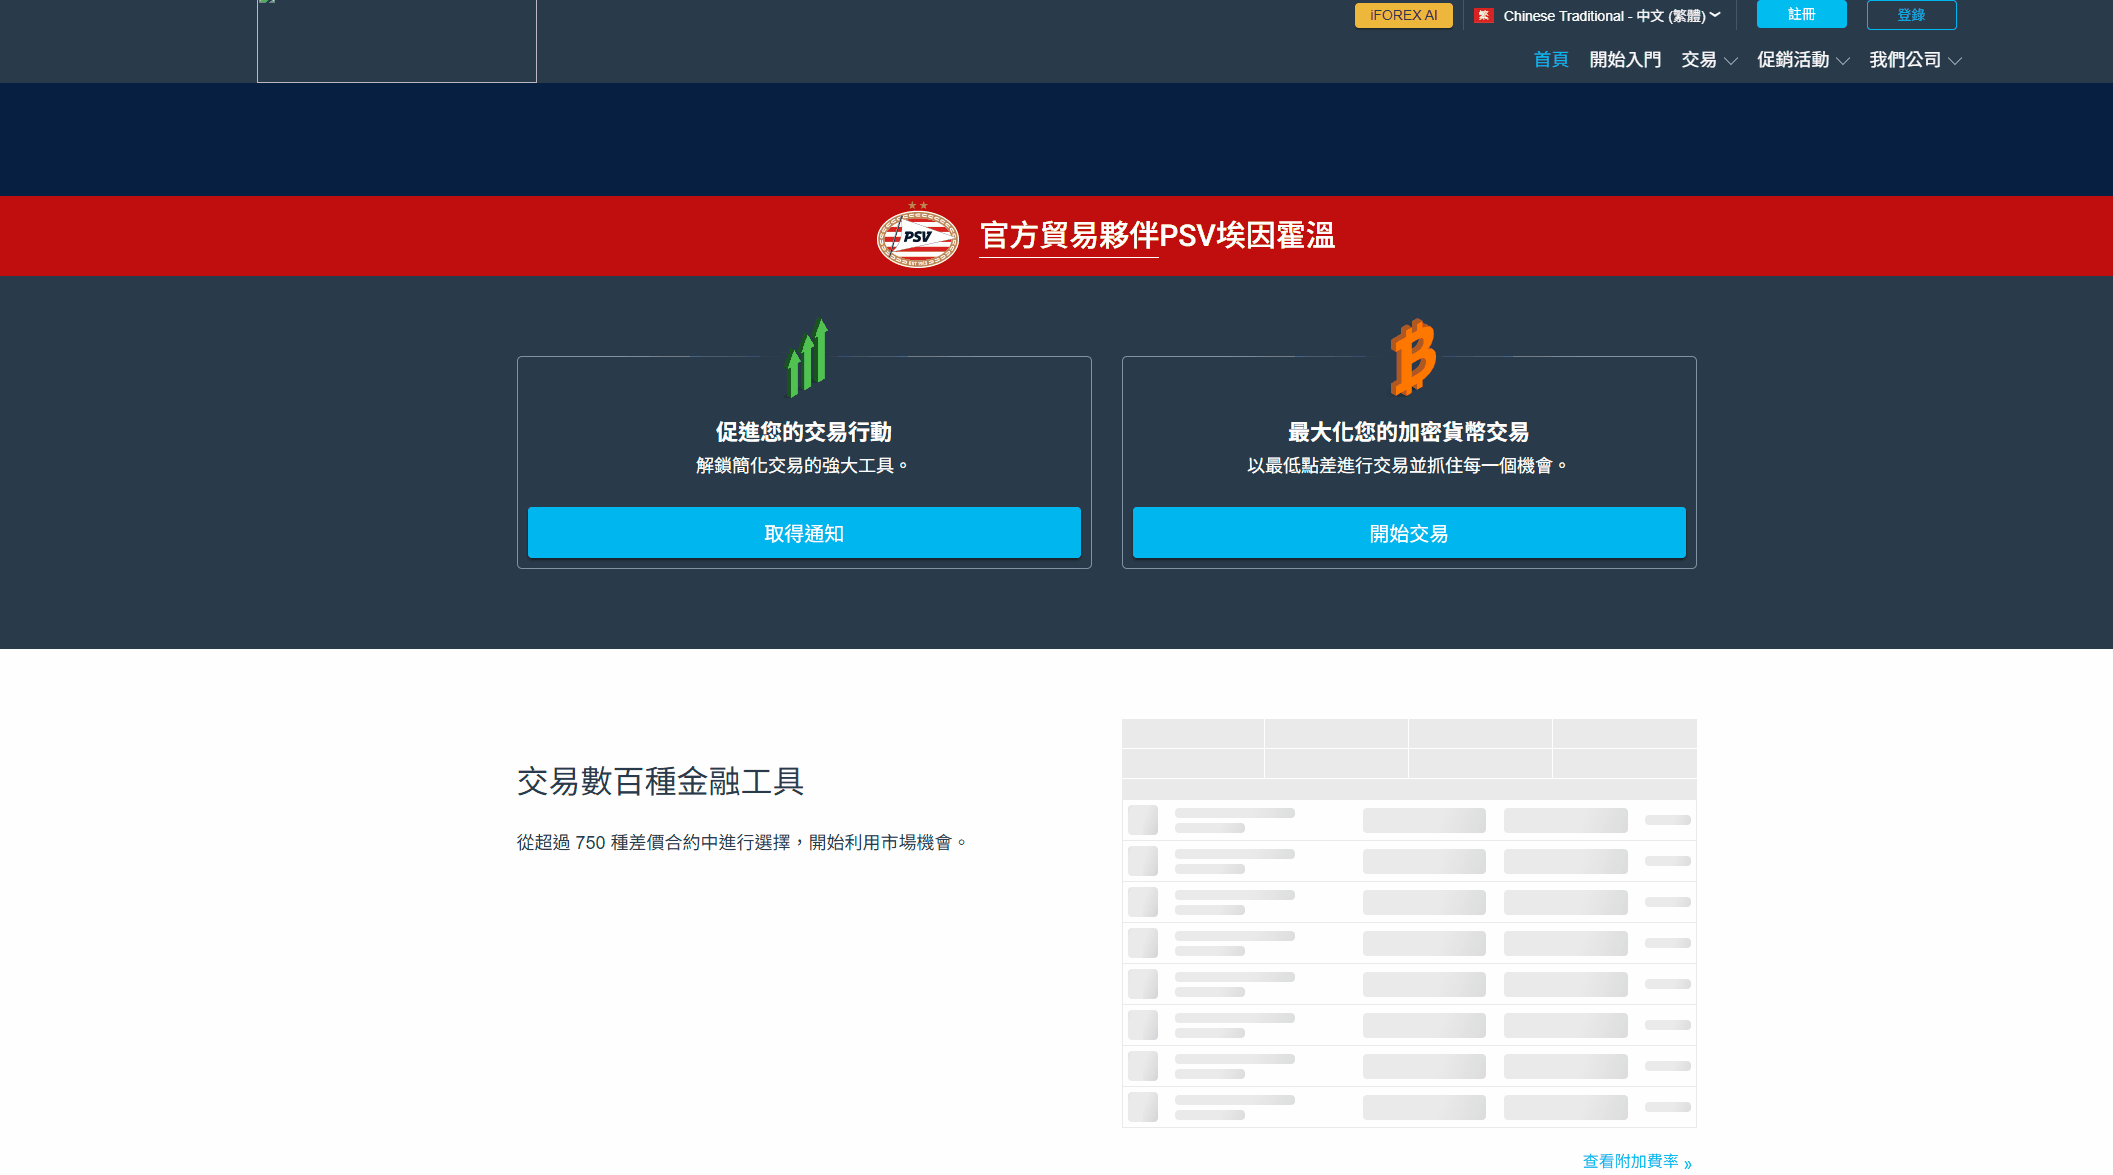Click the PSV club crest icon
The image size is (2113, 1175).
pos(917,236)
